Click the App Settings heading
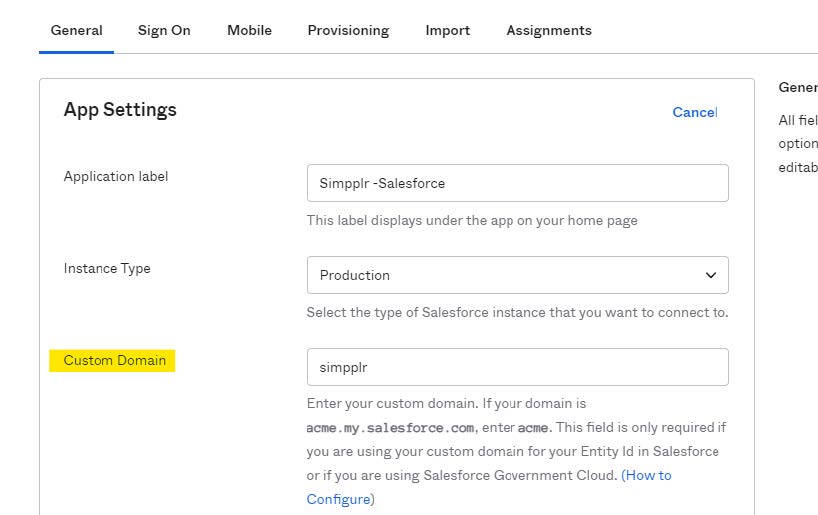Viewport: 818px width, 515px height. (x=120, y=110)
